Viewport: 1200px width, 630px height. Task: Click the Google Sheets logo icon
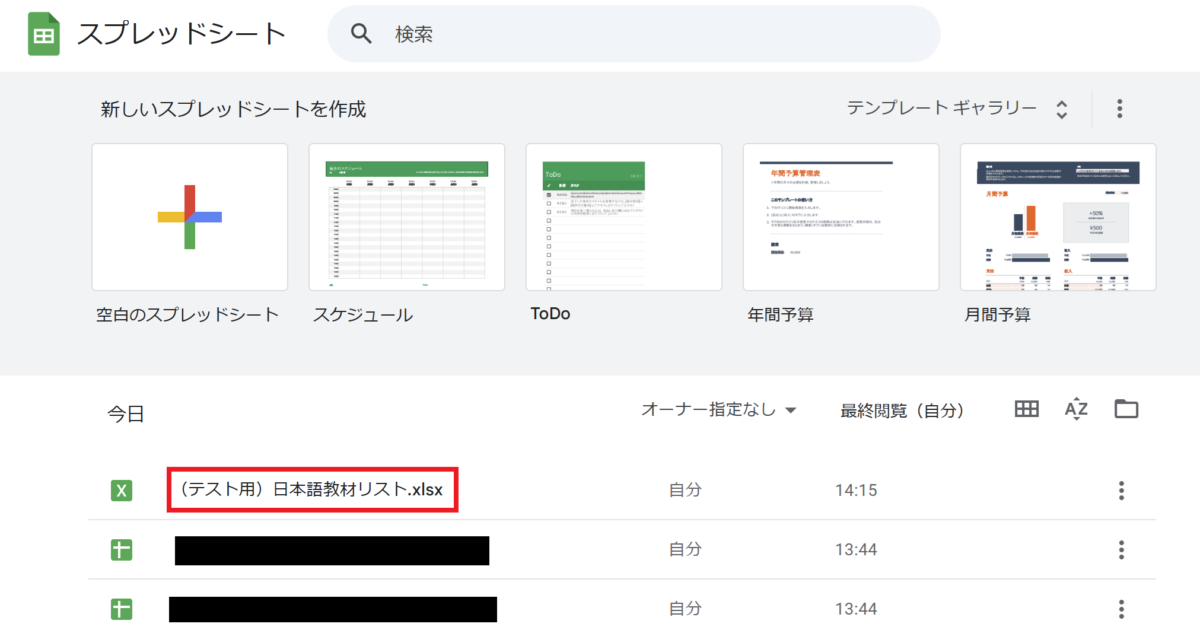tap(44, 34)
